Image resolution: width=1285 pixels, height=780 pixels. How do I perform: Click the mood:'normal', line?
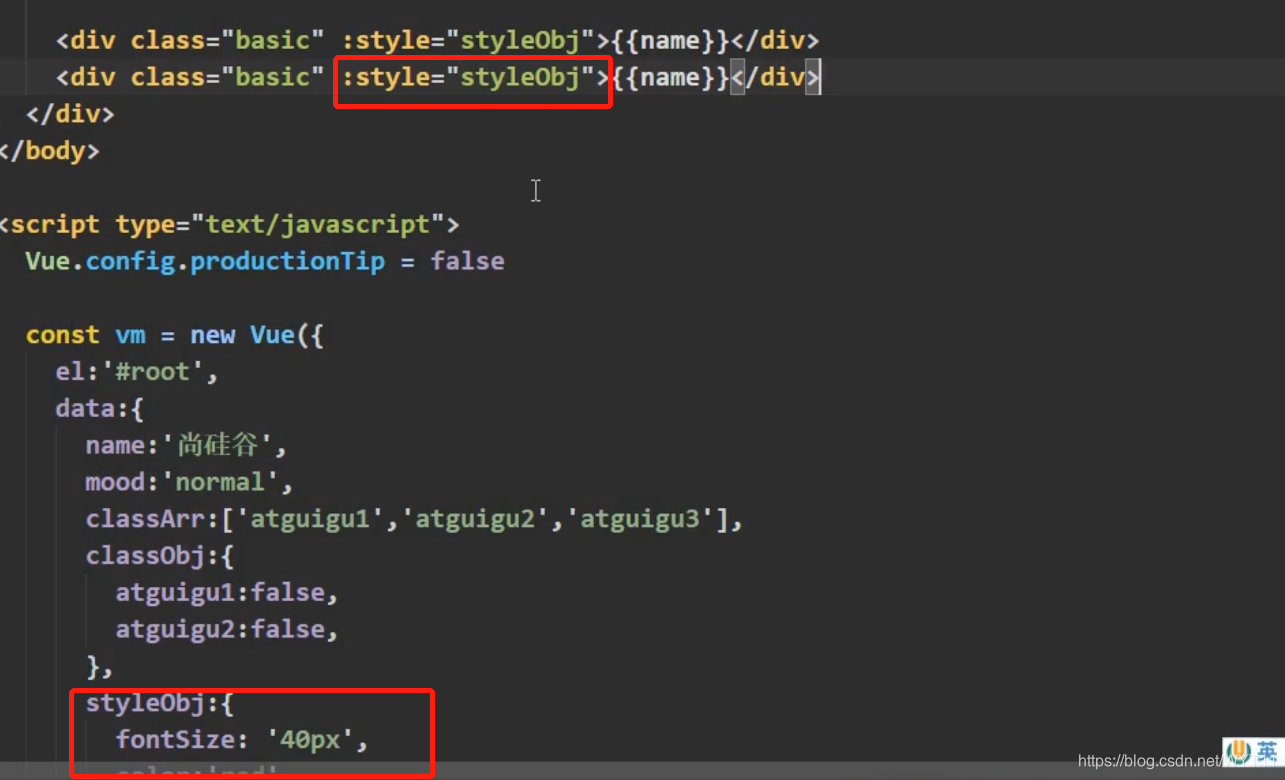(190, 482)
